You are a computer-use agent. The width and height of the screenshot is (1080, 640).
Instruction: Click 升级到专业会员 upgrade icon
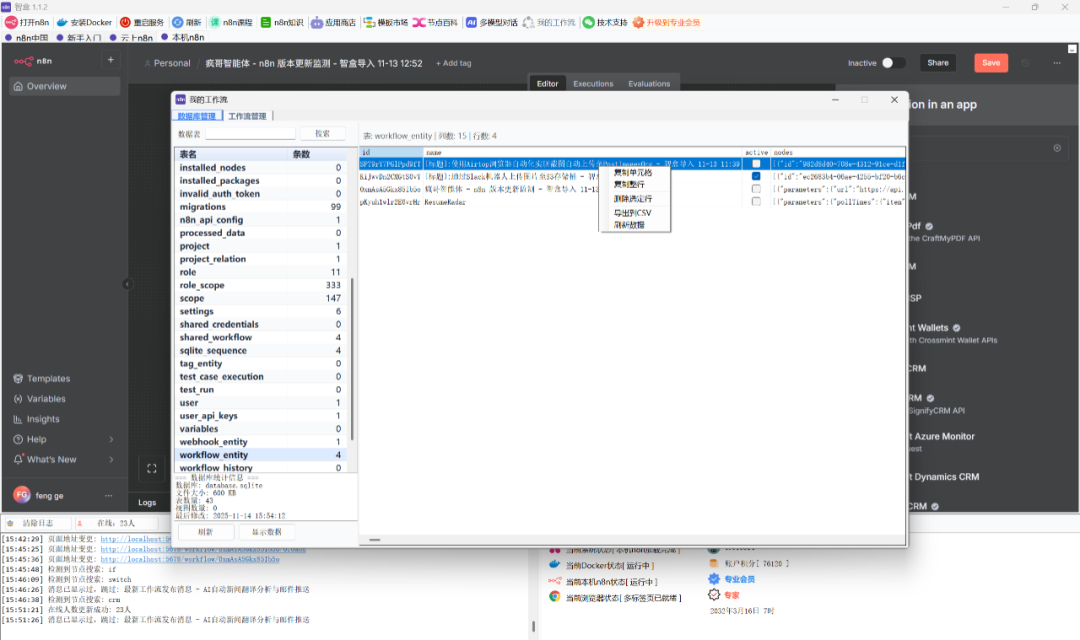pos(638,22)
